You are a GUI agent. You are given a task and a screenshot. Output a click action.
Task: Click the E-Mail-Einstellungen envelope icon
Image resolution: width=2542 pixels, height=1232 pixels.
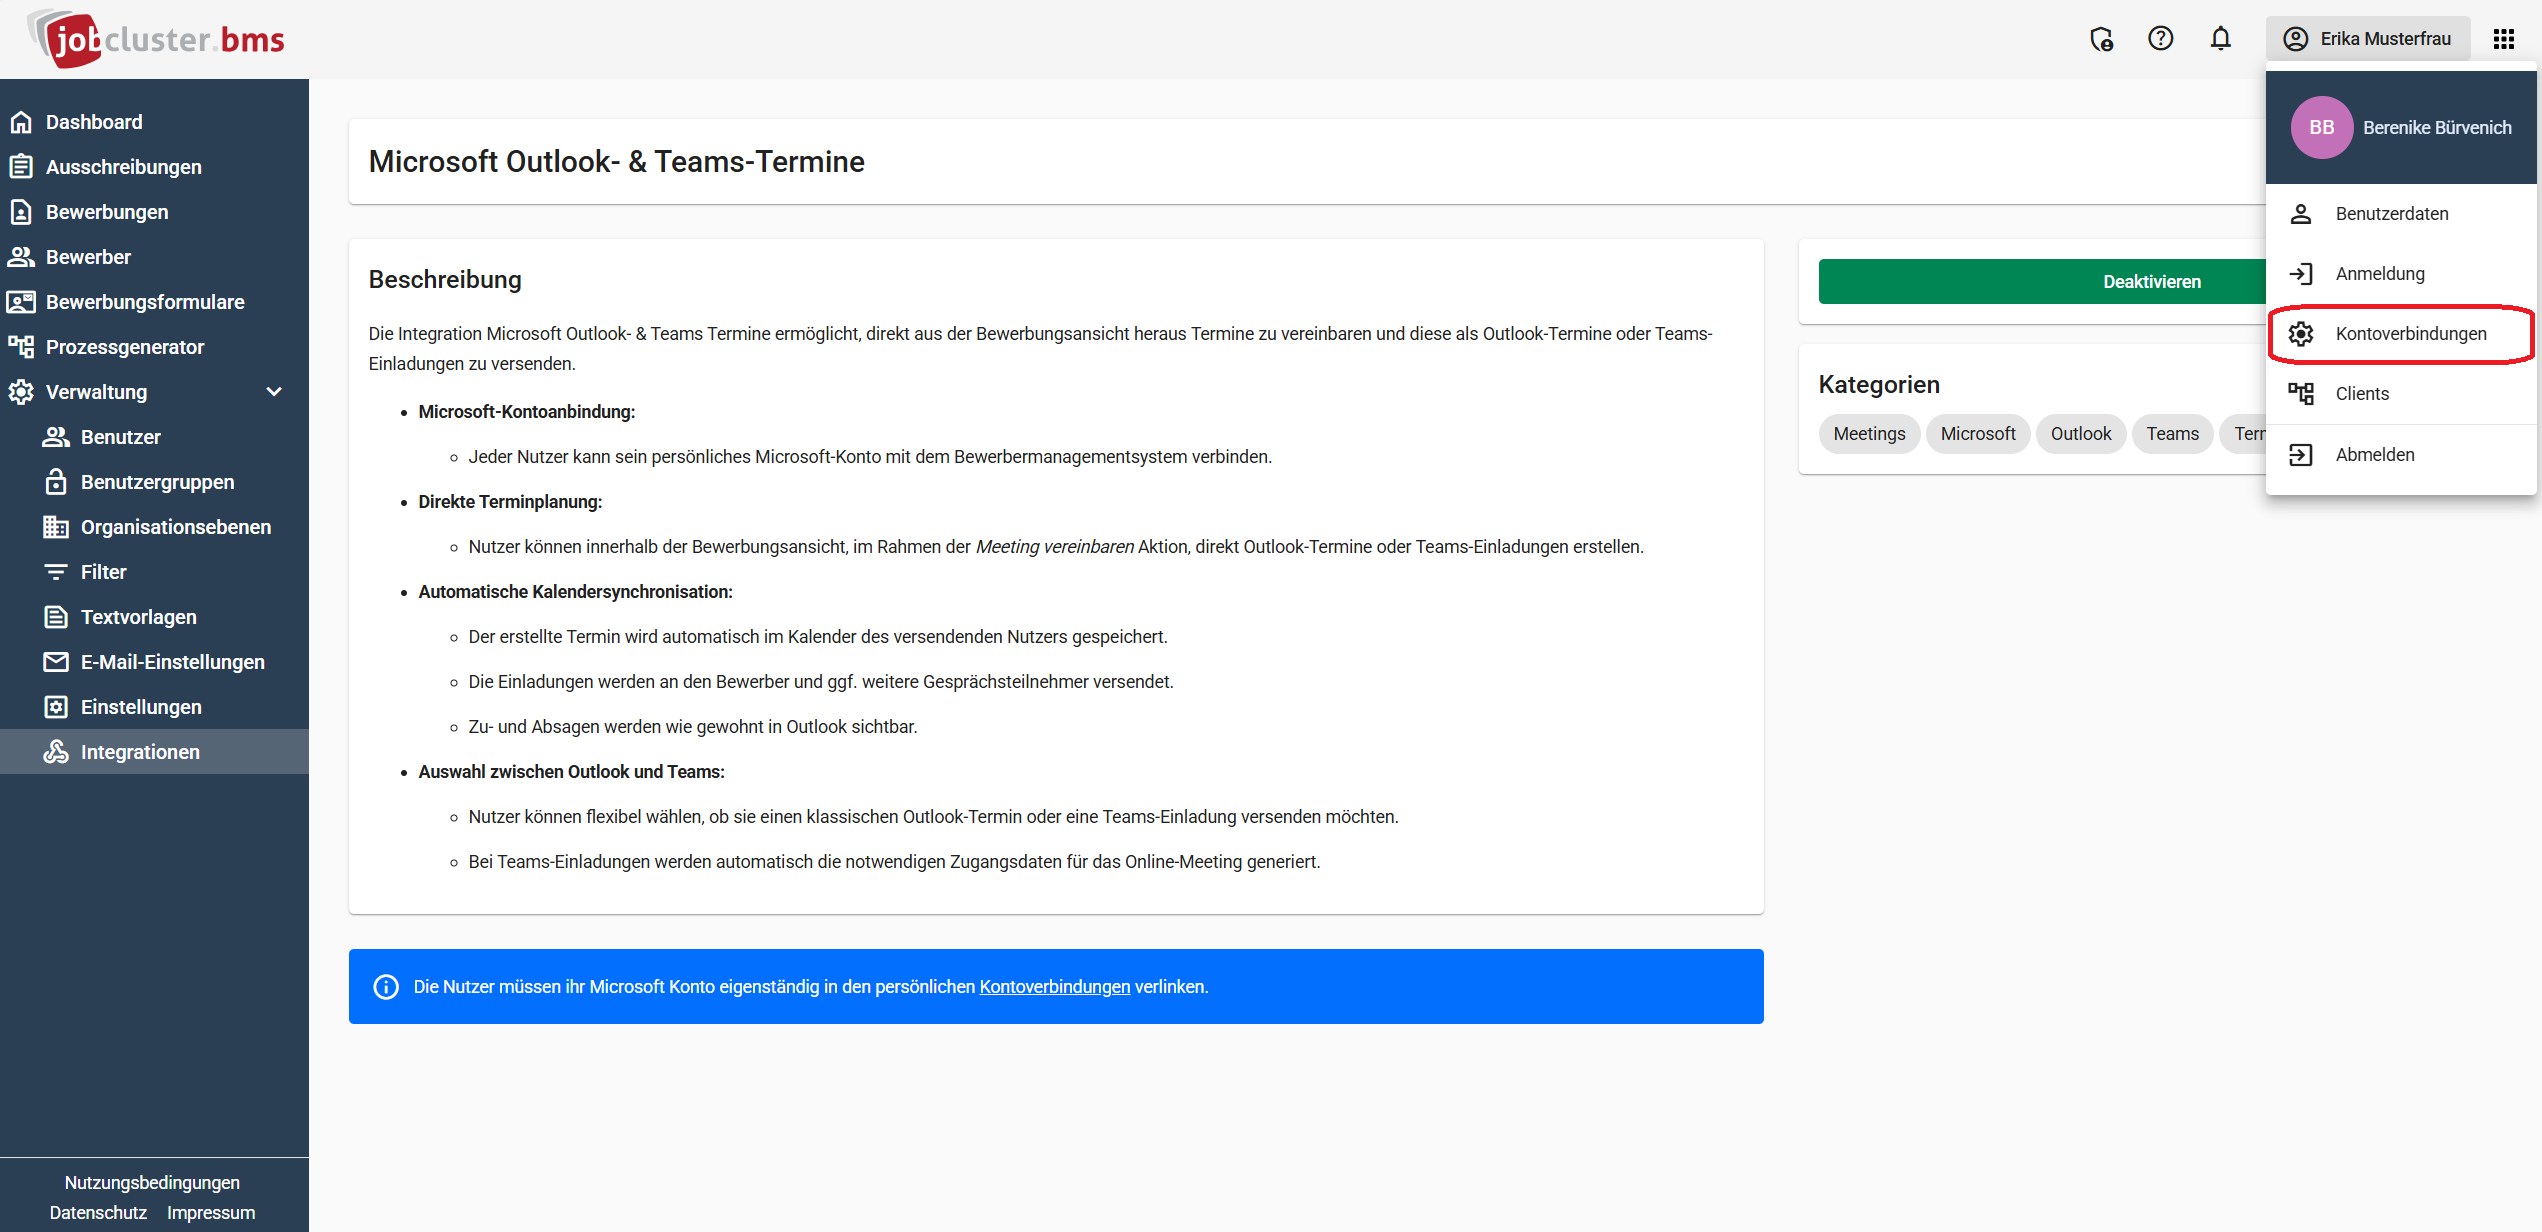pyautogui.click(x=56, y=662)
